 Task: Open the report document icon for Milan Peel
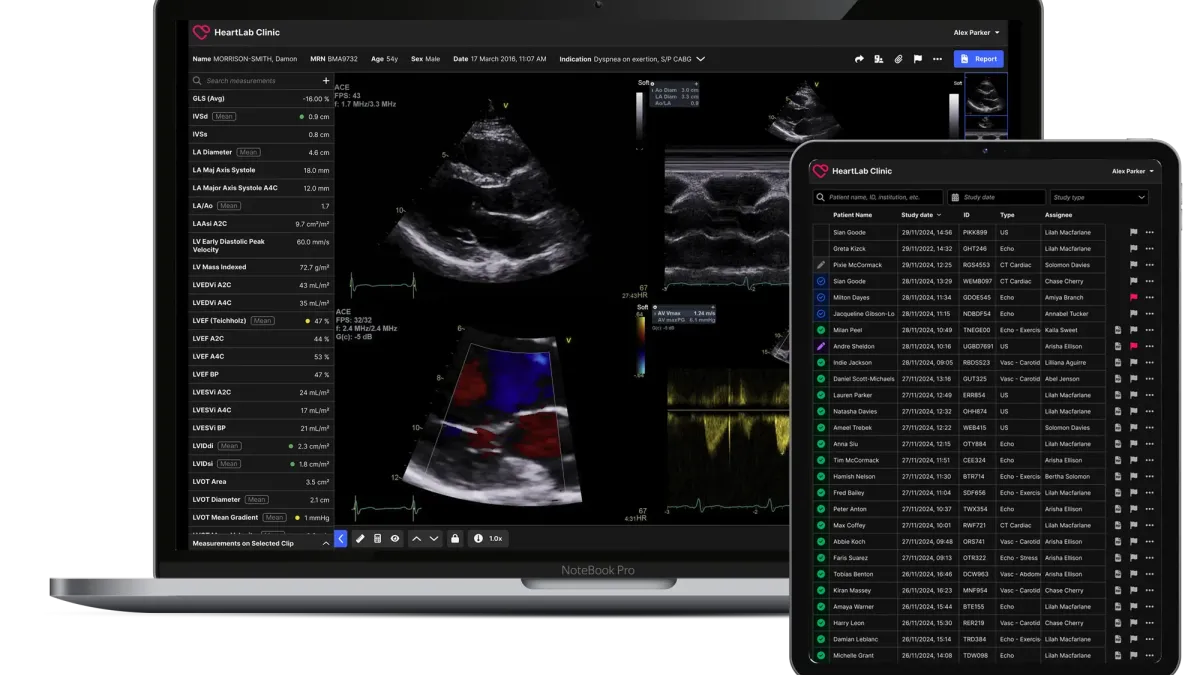(x=1118, y=330)
